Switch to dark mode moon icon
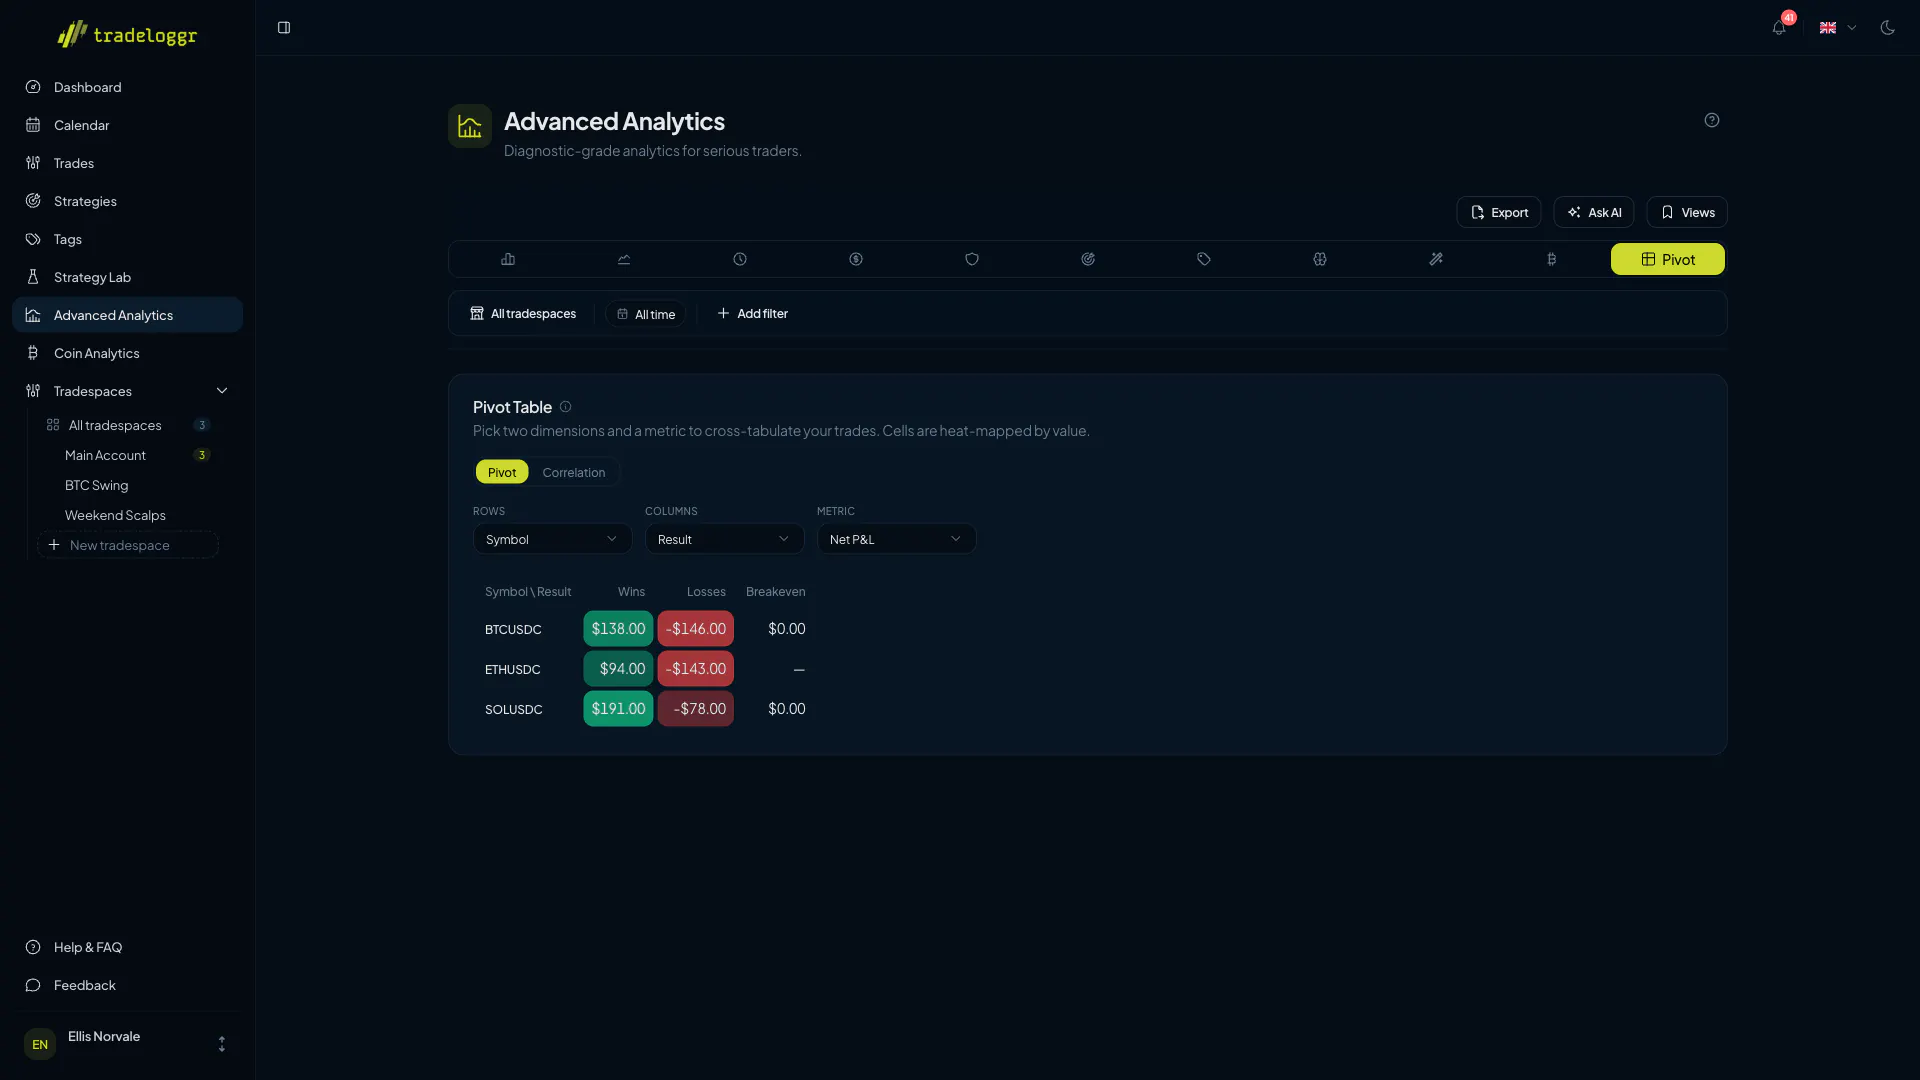Viewport: 1920px width, 1080px height. (x=1887, y=28)
